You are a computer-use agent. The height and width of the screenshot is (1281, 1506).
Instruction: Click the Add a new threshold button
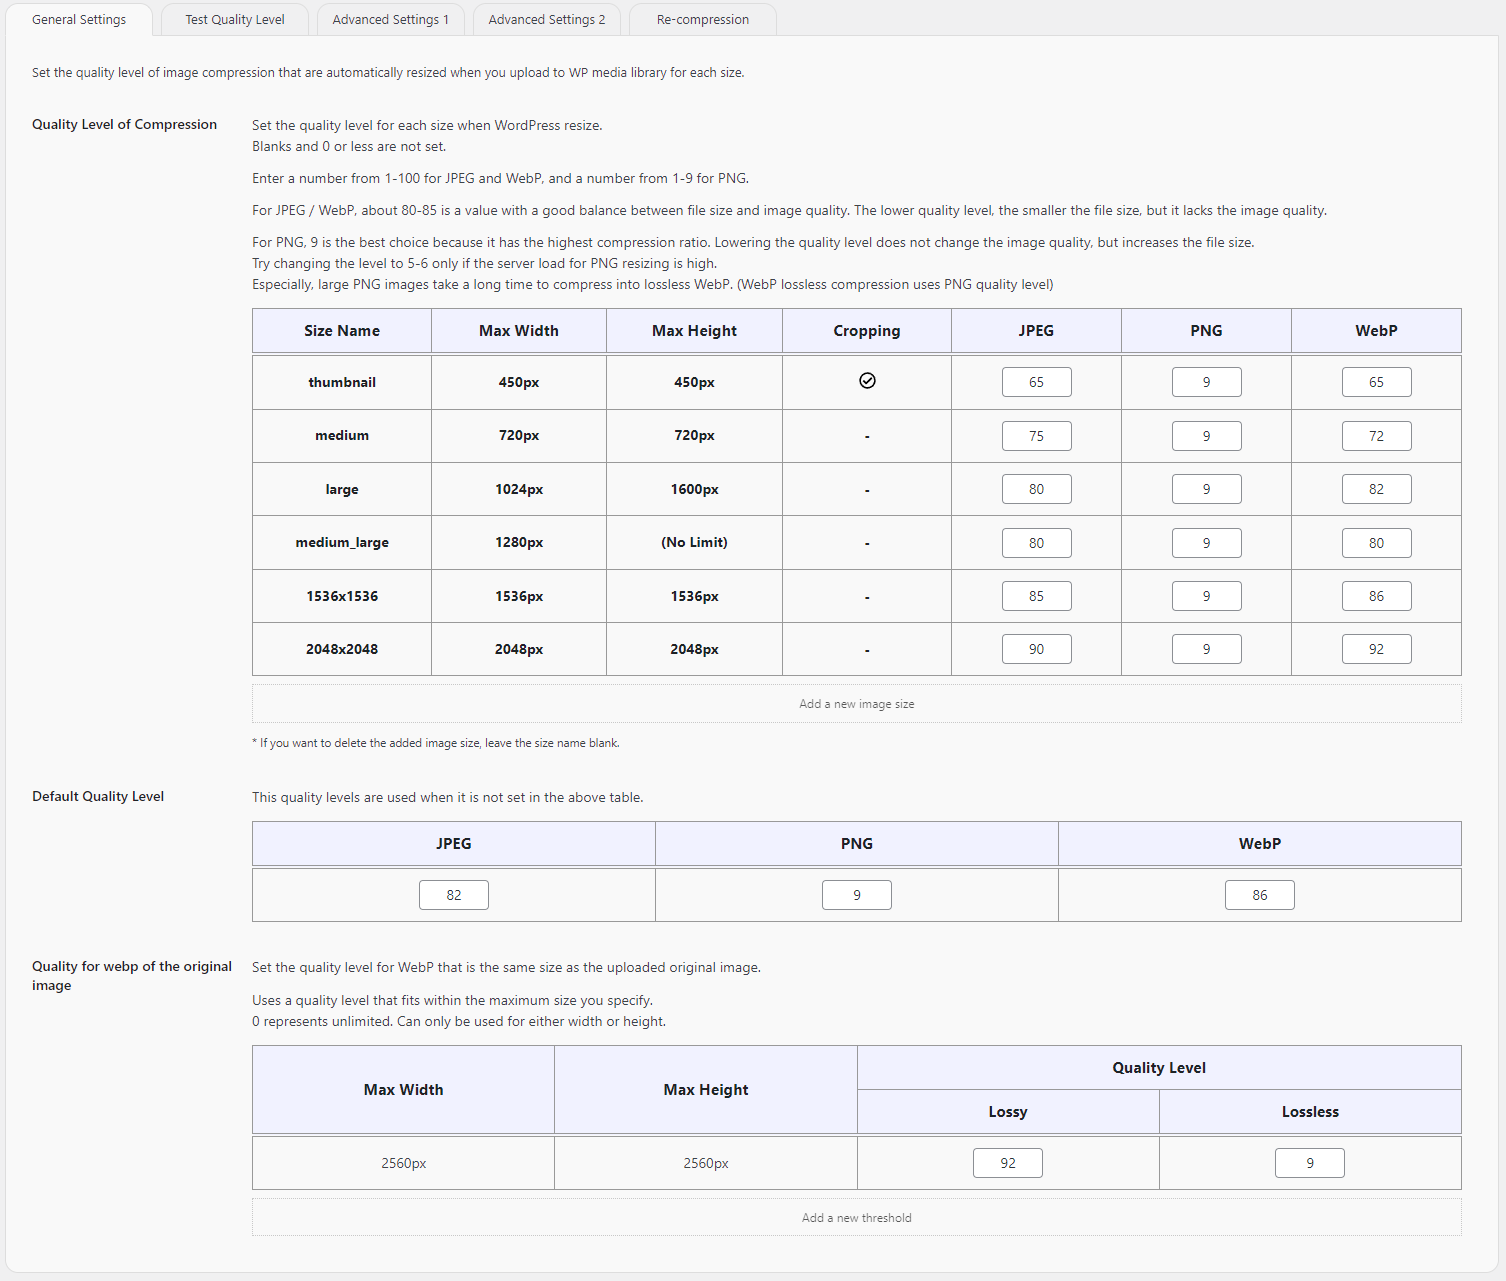[x=857, y=1218]
